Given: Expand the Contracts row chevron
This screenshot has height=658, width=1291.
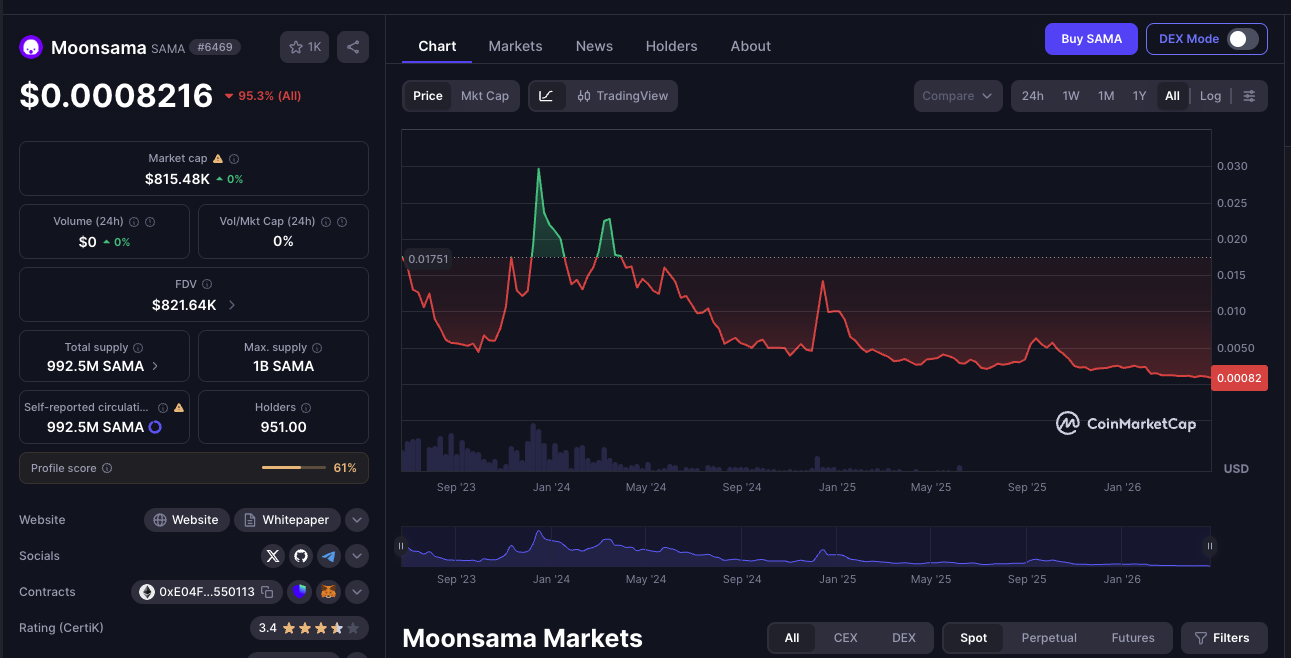Looking at the screenshot, I should point(357,592).
